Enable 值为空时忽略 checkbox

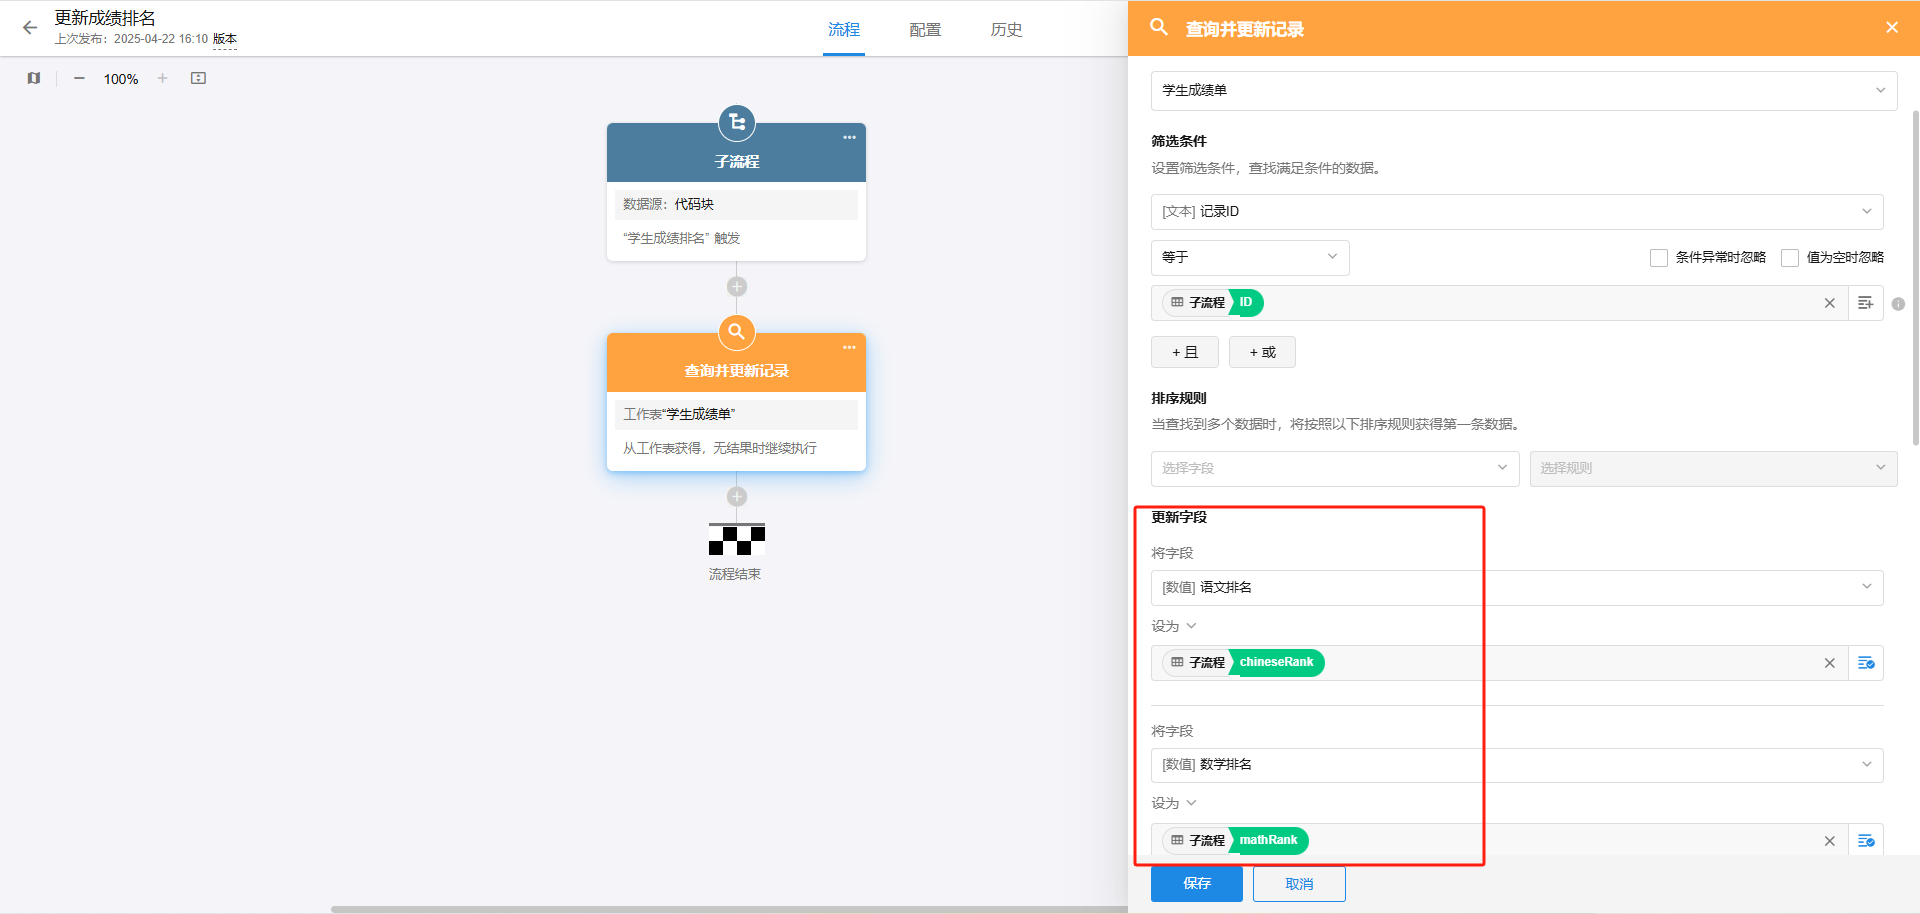click(1790, 258)
